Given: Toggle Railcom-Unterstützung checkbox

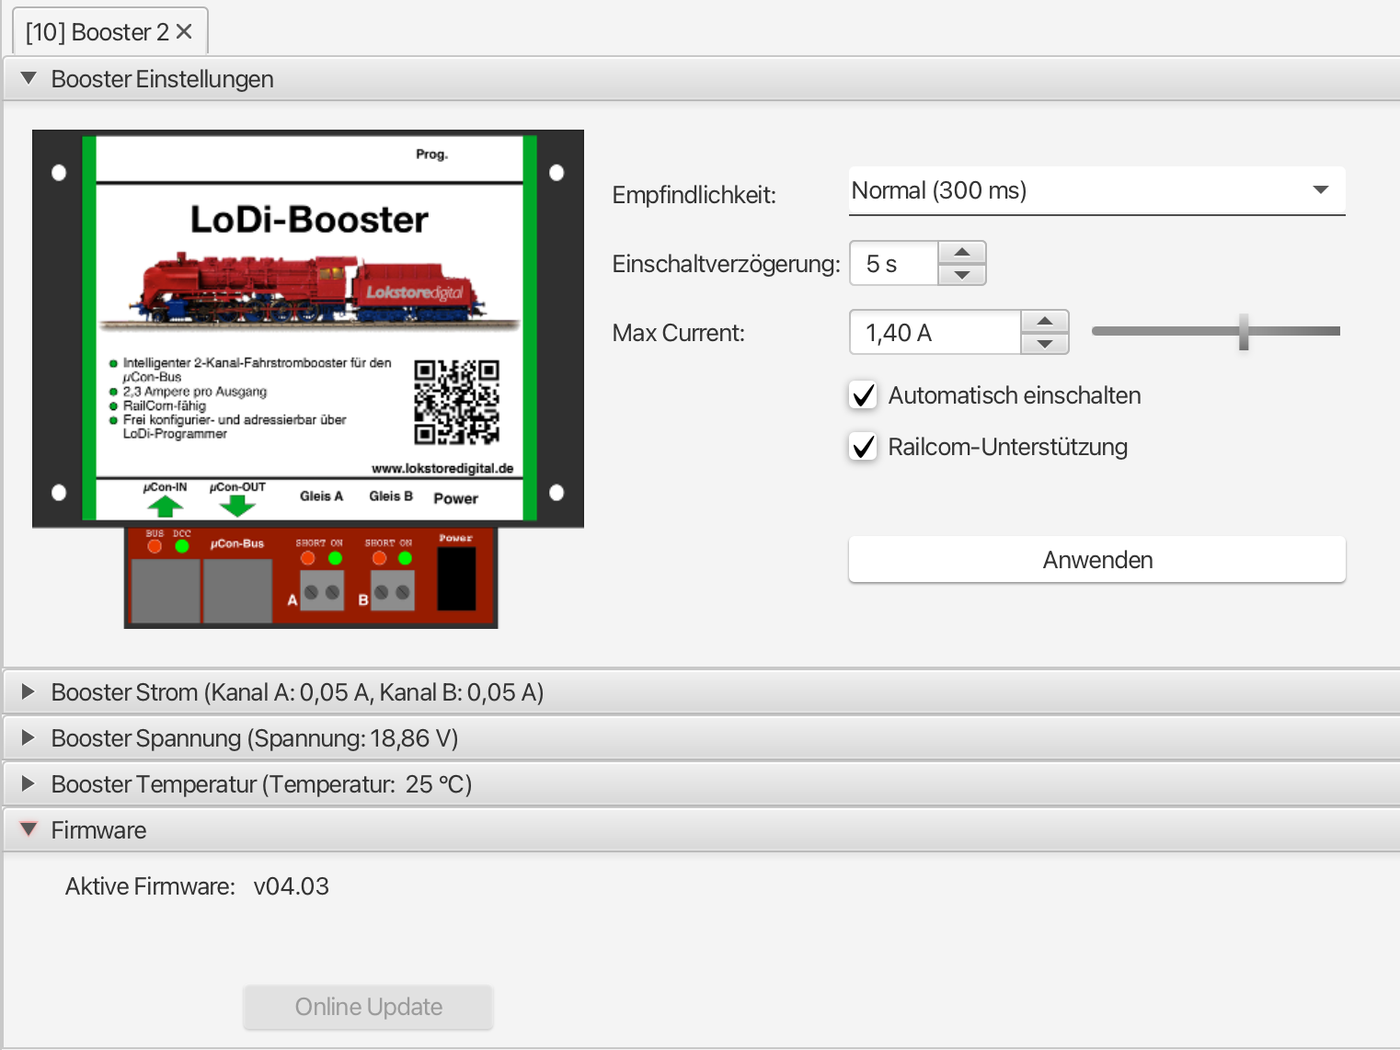Looking at the screenshot, I should click(x=863, y=446).
